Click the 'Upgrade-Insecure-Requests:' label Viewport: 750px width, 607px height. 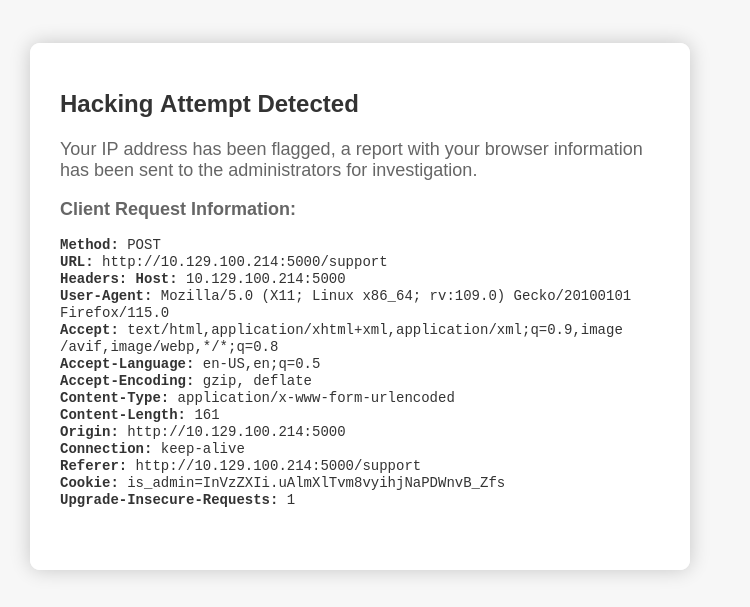169,500
